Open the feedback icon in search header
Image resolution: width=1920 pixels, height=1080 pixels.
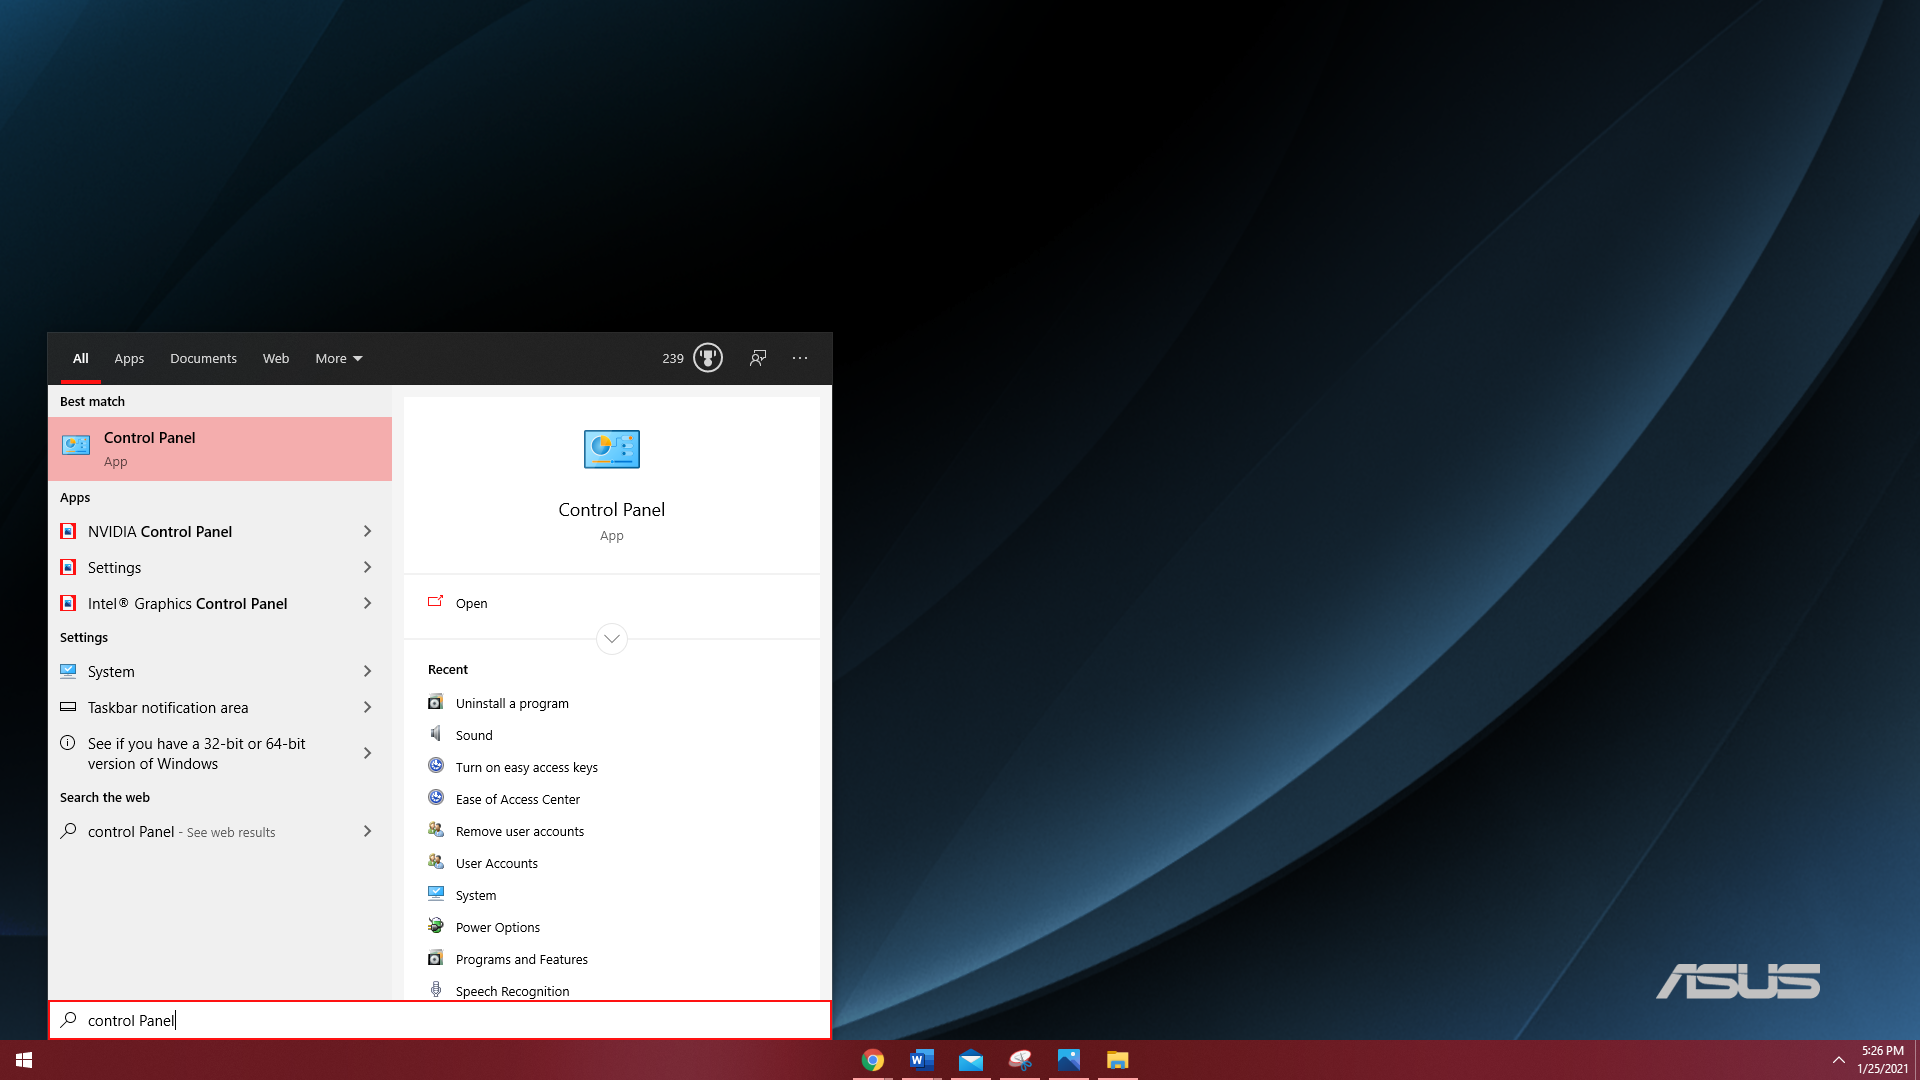point(758,358)
